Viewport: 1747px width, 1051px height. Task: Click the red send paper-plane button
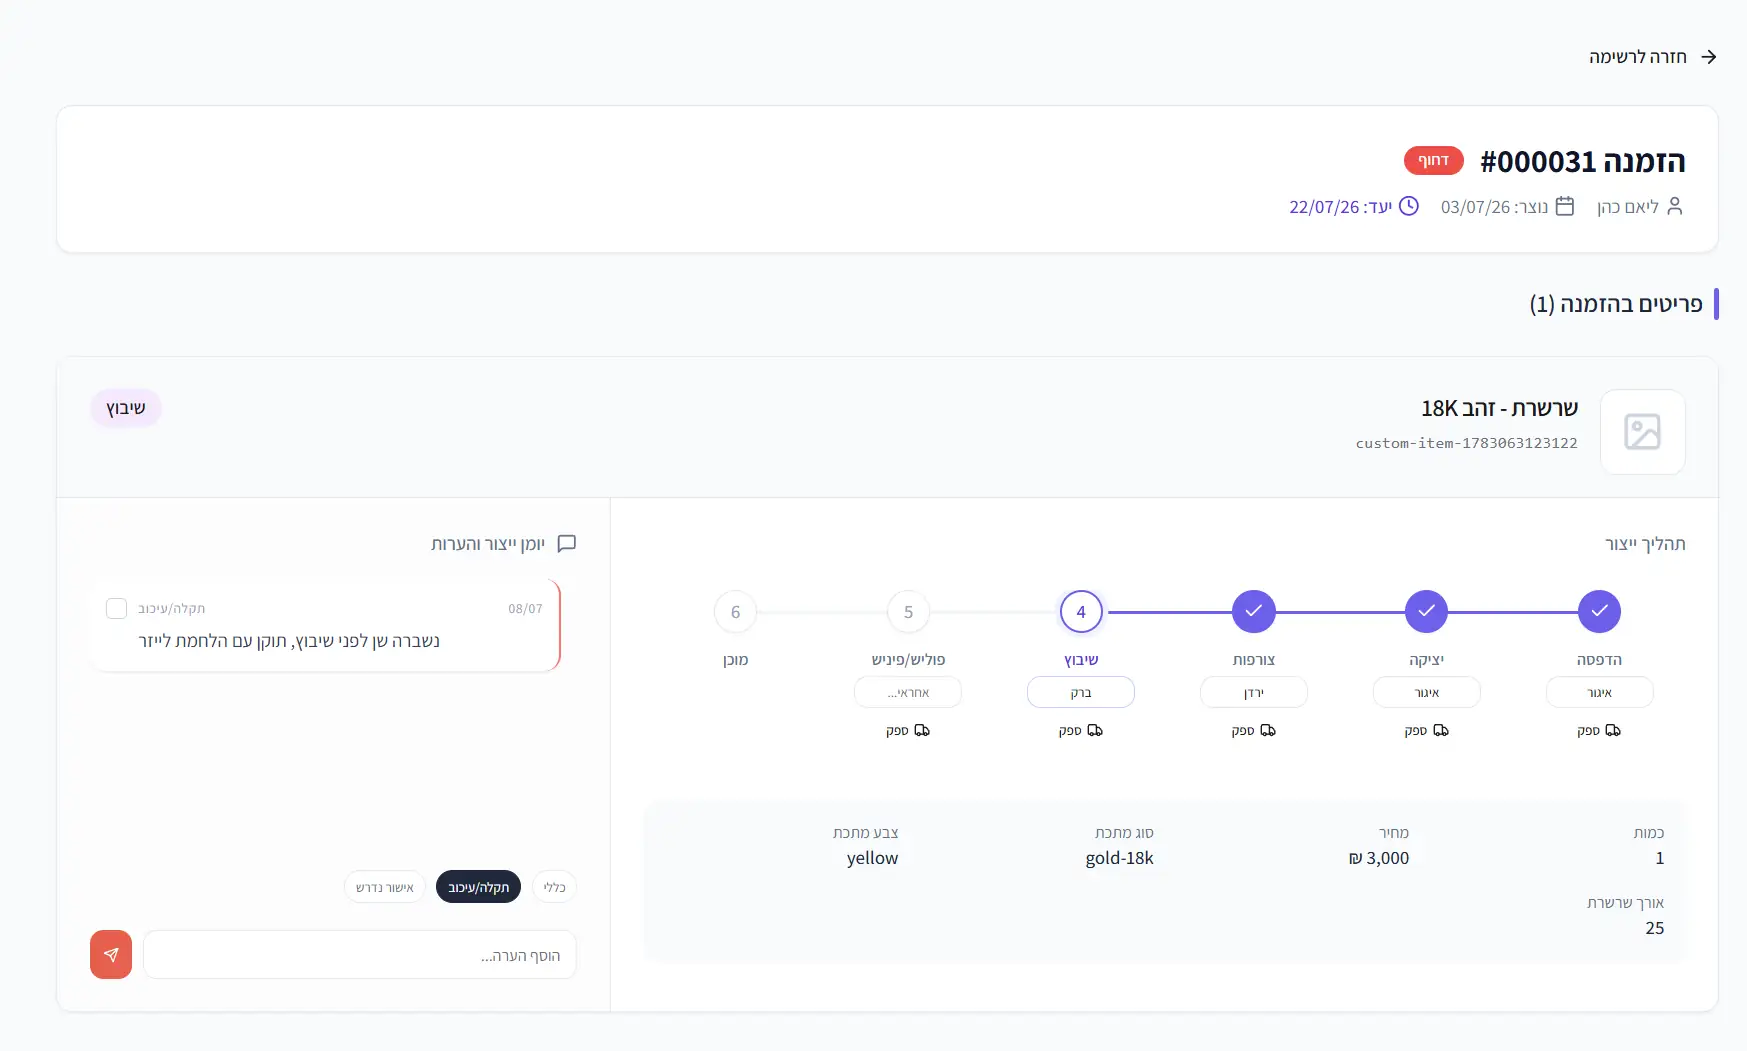point(111,955)
